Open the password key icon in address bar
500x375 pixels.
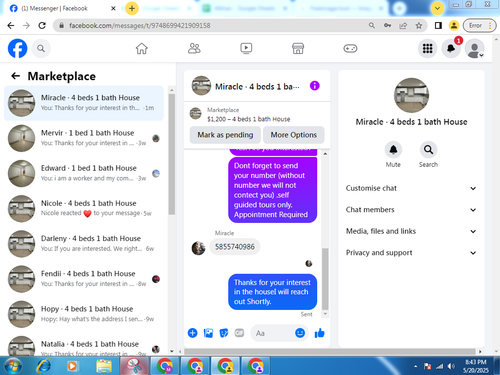point(387,25)
